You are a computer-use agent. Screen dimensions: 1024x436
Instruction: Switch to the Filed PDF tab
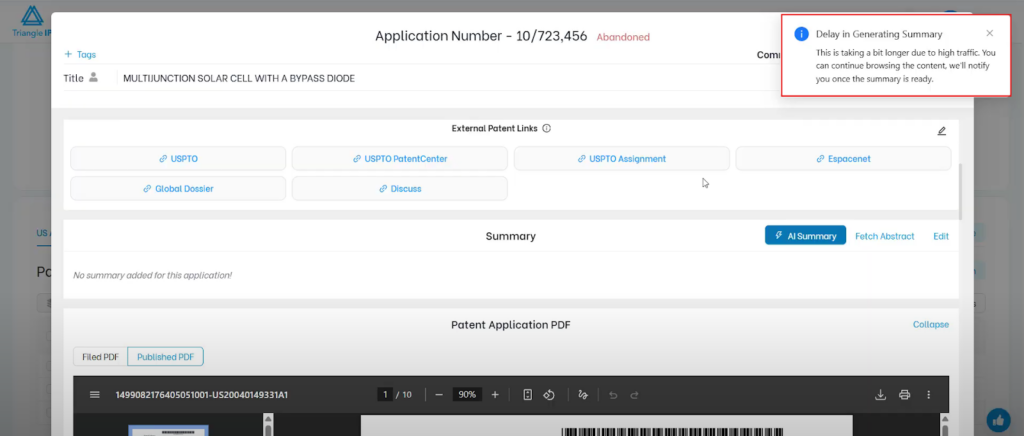coord(100,357)
